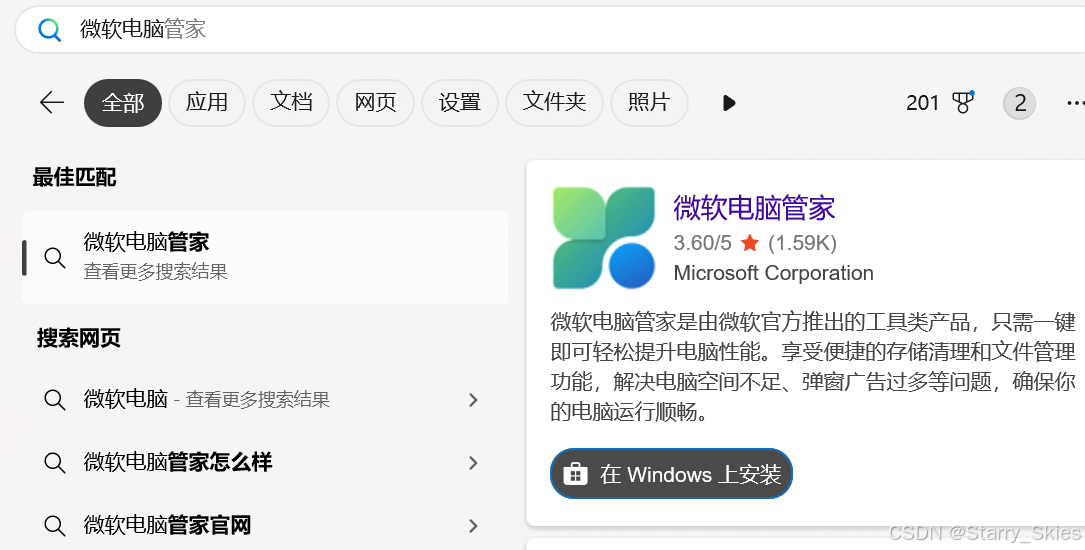Open best match 微软电脑管家 result
Image resolution: width=1085 pixels, height=550 pixels.
click(266, 257)
